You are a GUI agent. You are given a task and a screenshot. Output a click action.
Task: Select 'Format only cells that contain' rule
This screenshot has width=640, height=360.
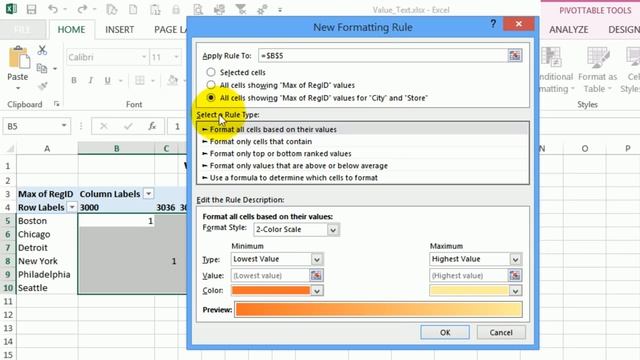pos(362,142)
